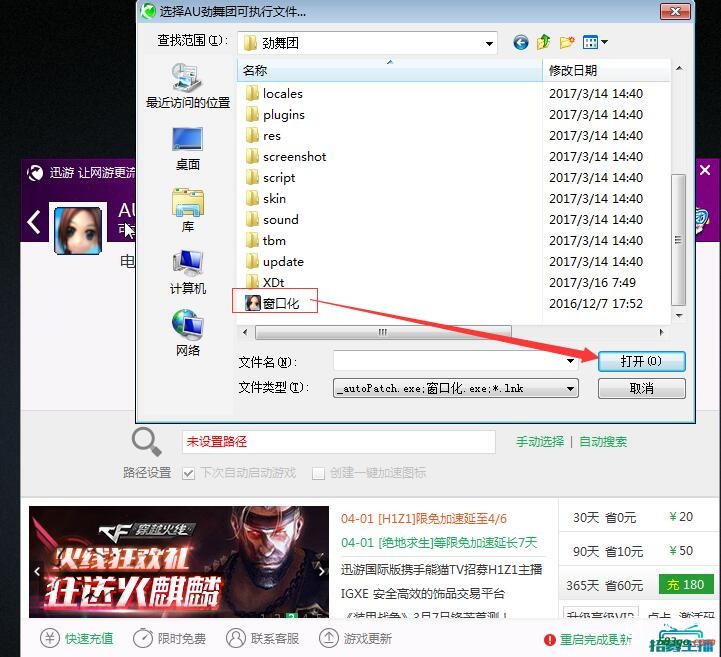Go up one folder level icon
721x657 pixels.
(x=544, y=42)
